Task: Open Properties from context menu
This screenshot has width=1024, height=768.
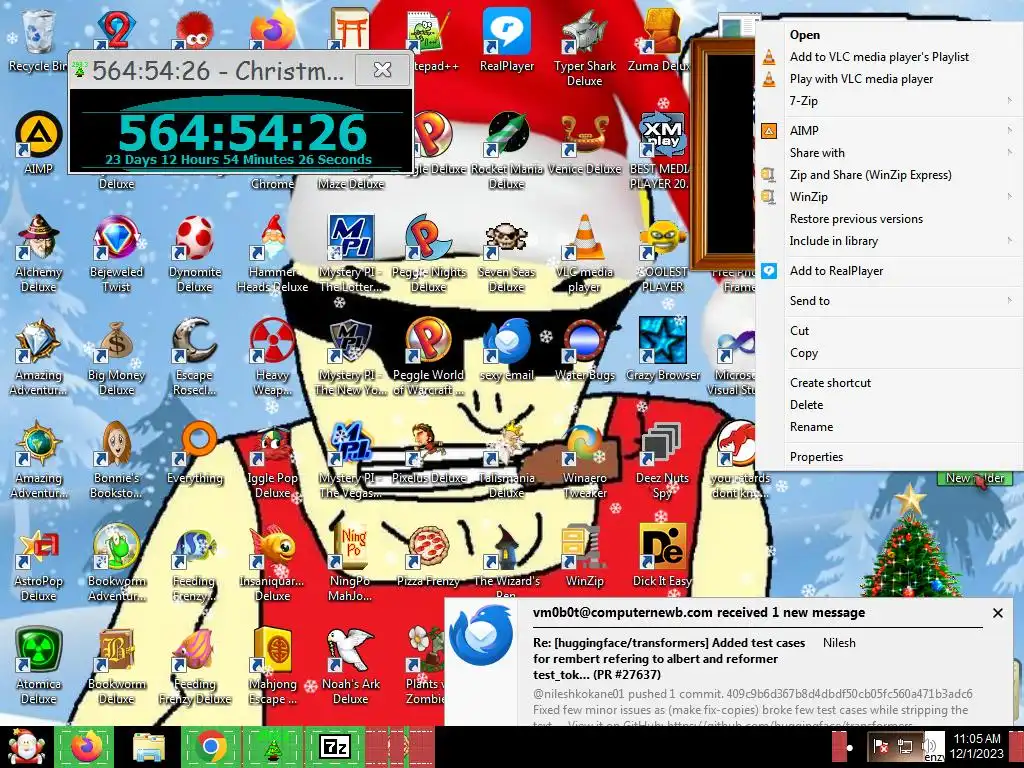Action: (889, 457)
